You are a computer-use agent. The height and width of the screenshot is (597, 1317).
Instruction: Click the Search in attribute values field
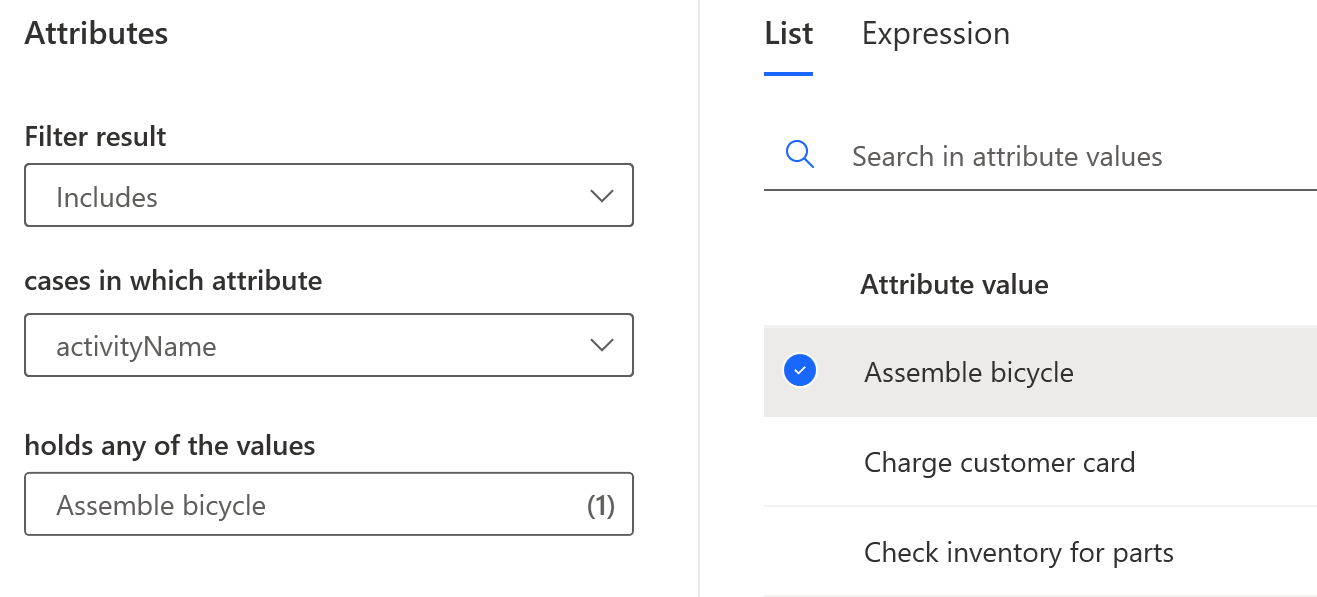[x=1007, y=156]
